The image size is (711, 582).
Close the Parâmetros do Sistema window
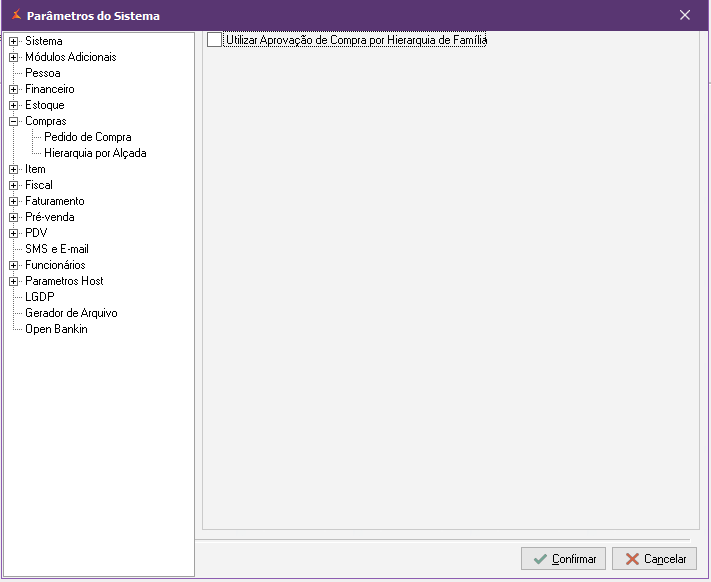pos(685,15)
